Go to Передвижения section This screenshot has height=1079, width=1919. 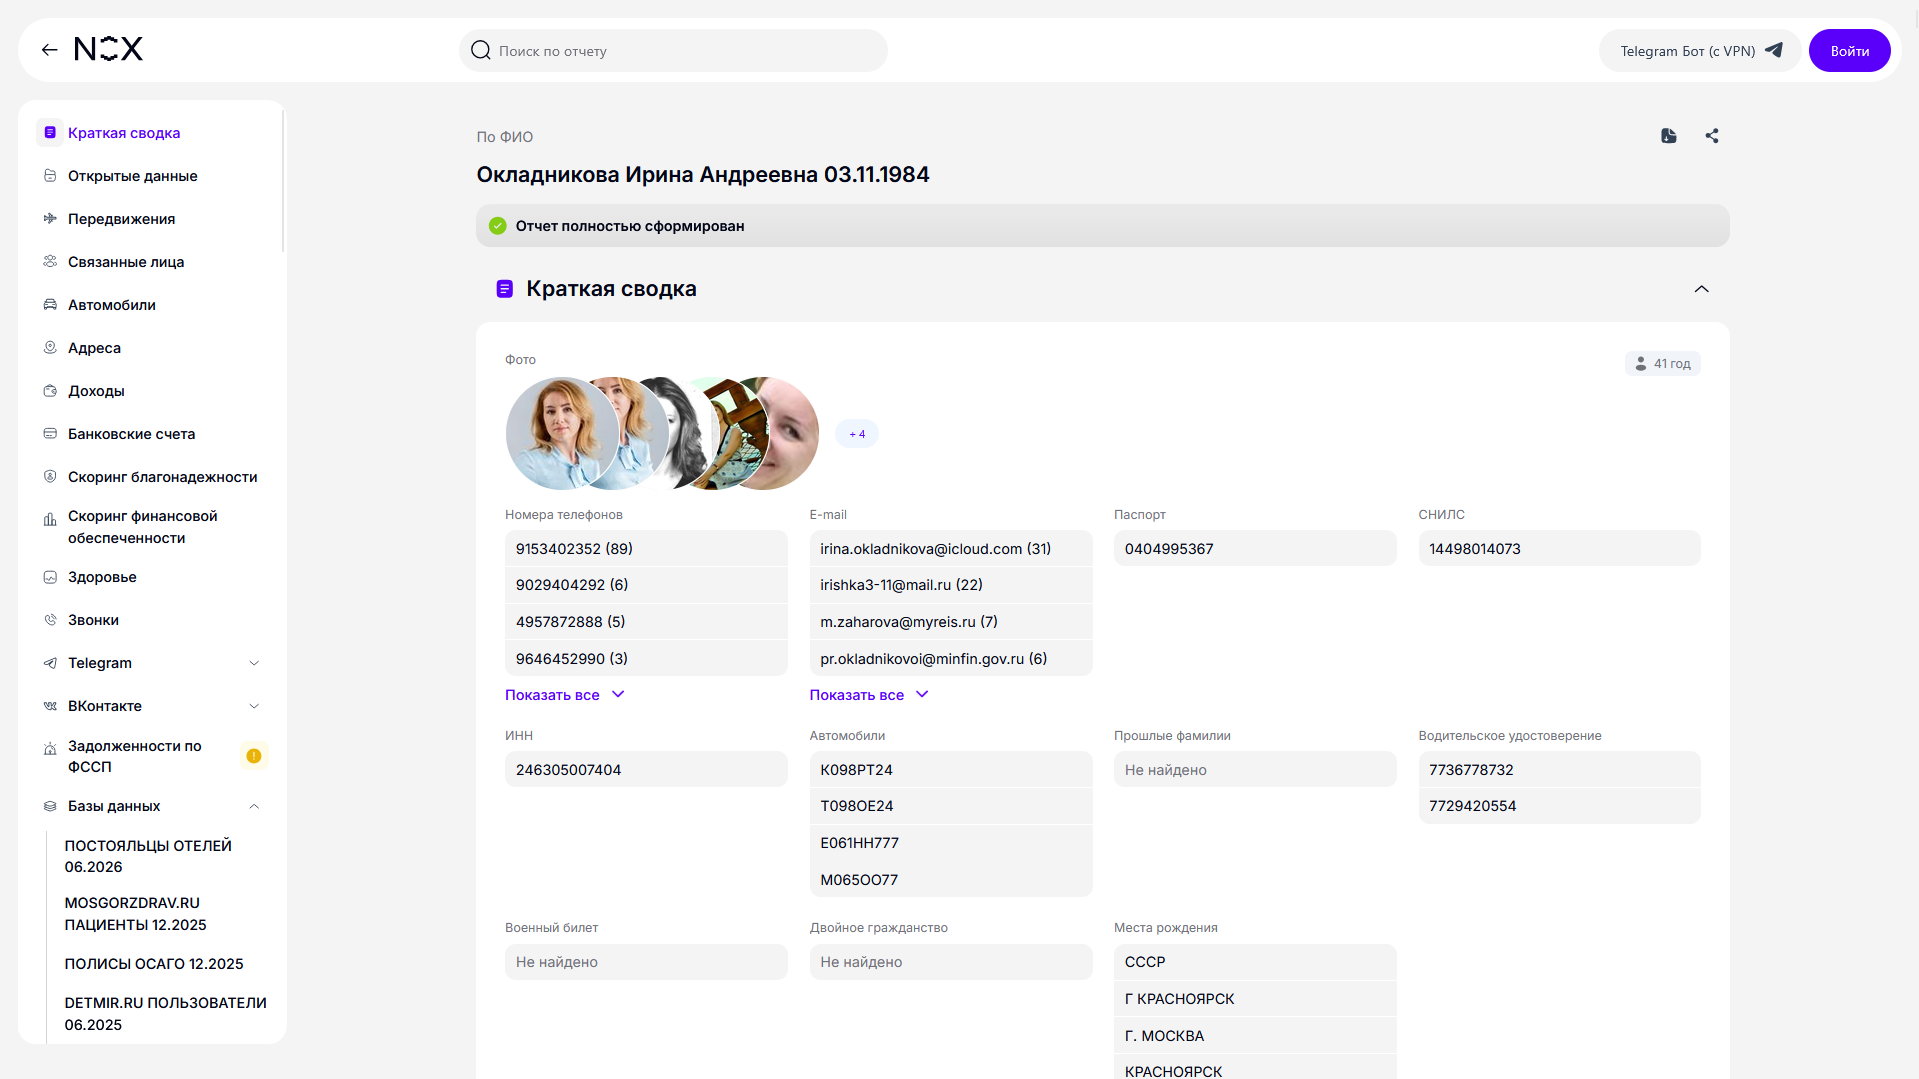click(x=122, y=219)
